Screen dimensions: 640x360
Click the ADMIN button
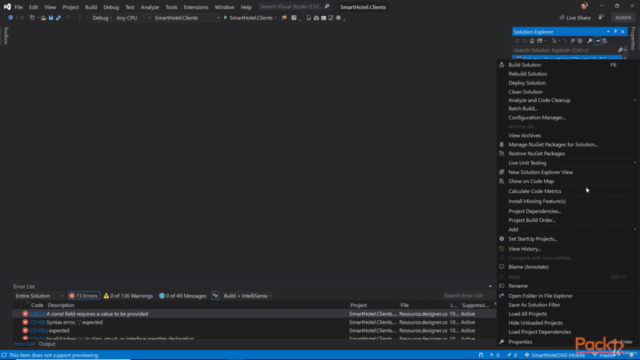coord(623,18)
